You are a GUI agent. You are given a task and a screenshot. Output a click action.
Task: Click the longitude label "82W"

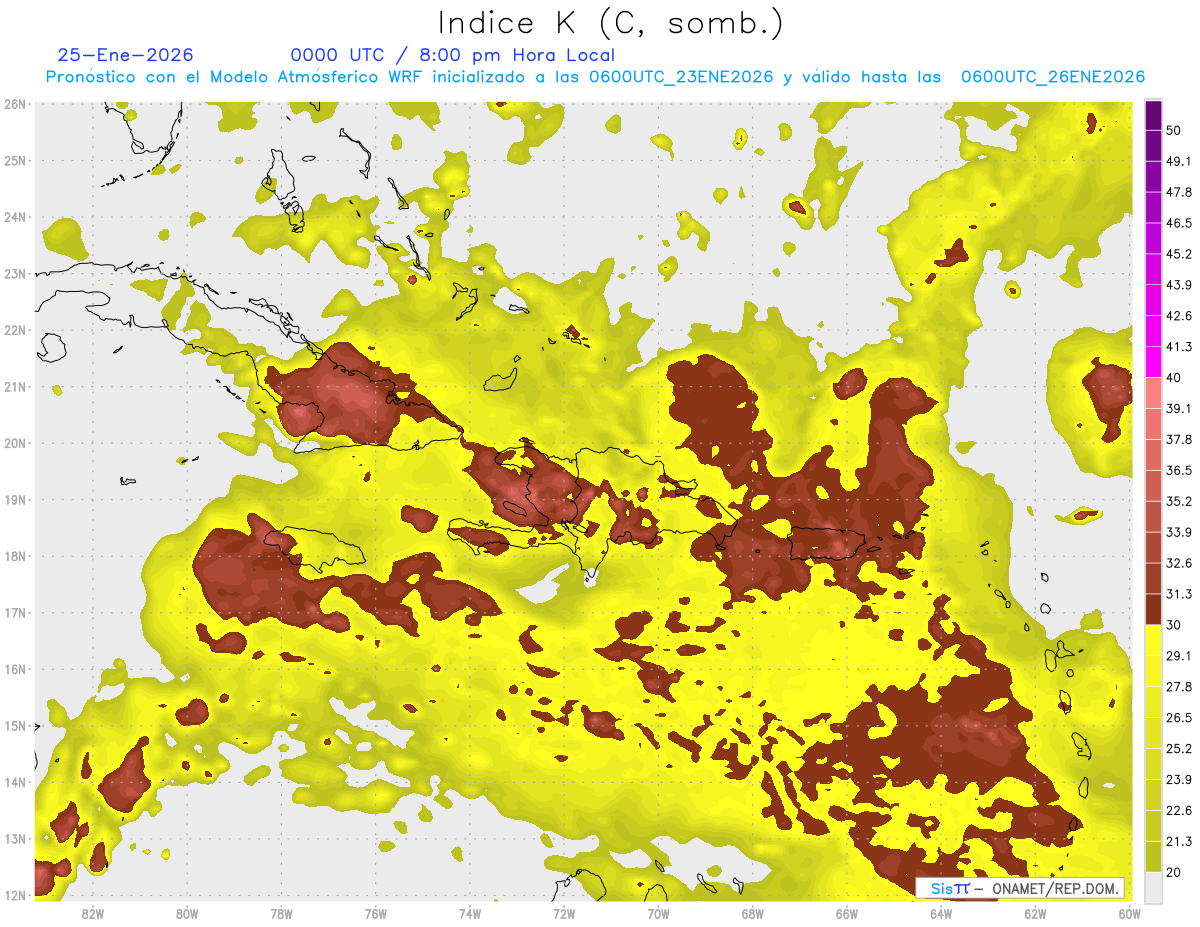[93, 914]
